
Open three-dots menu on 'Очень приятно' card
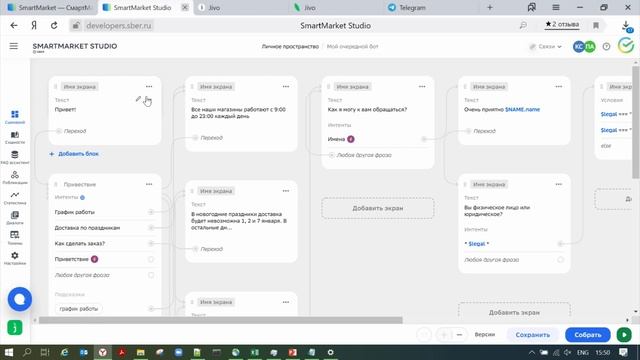point(558,87)
